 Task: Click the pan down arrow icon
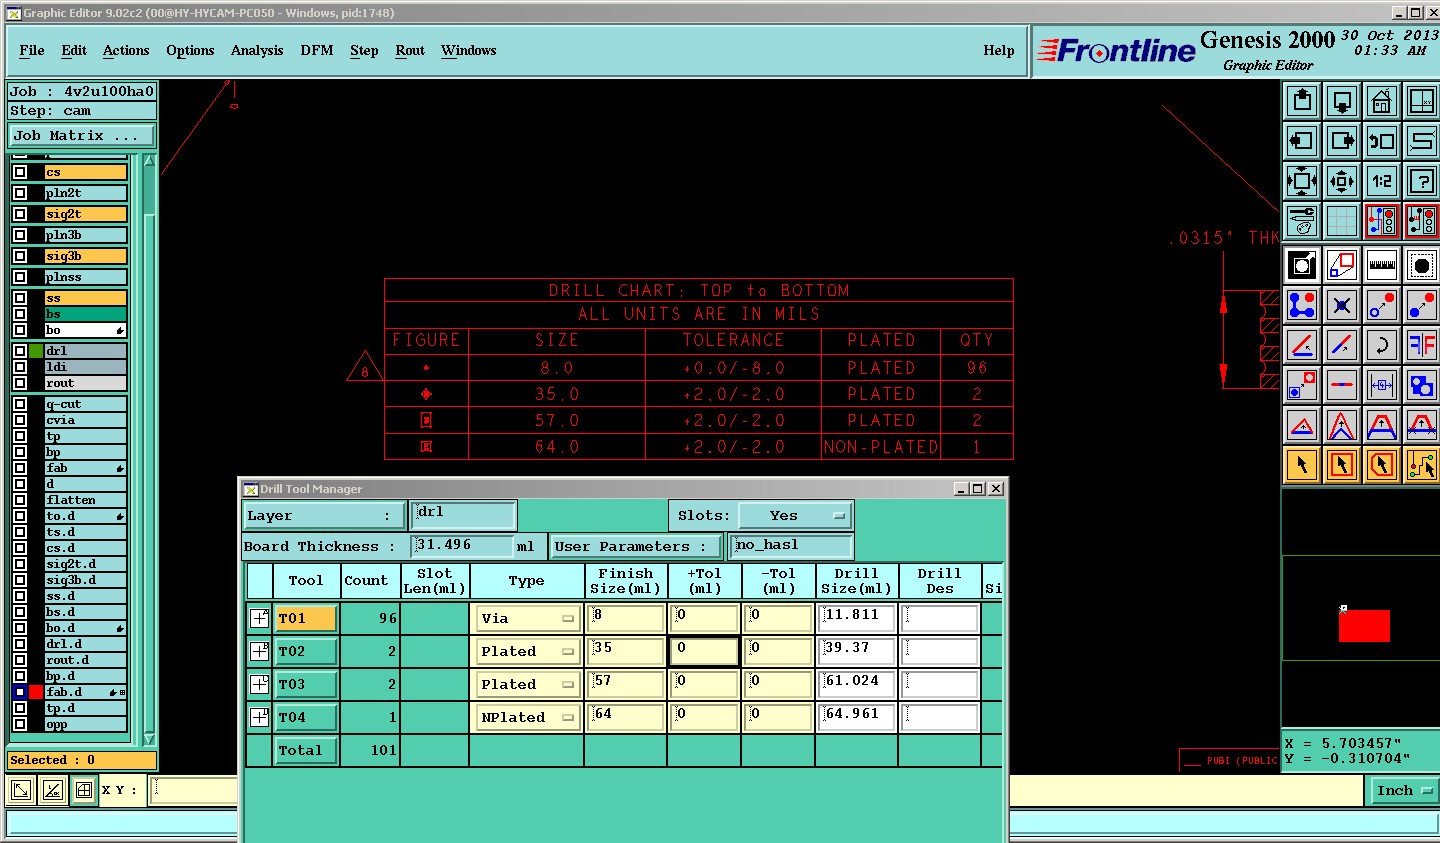pyautogui.click(x=1342, y=101)
